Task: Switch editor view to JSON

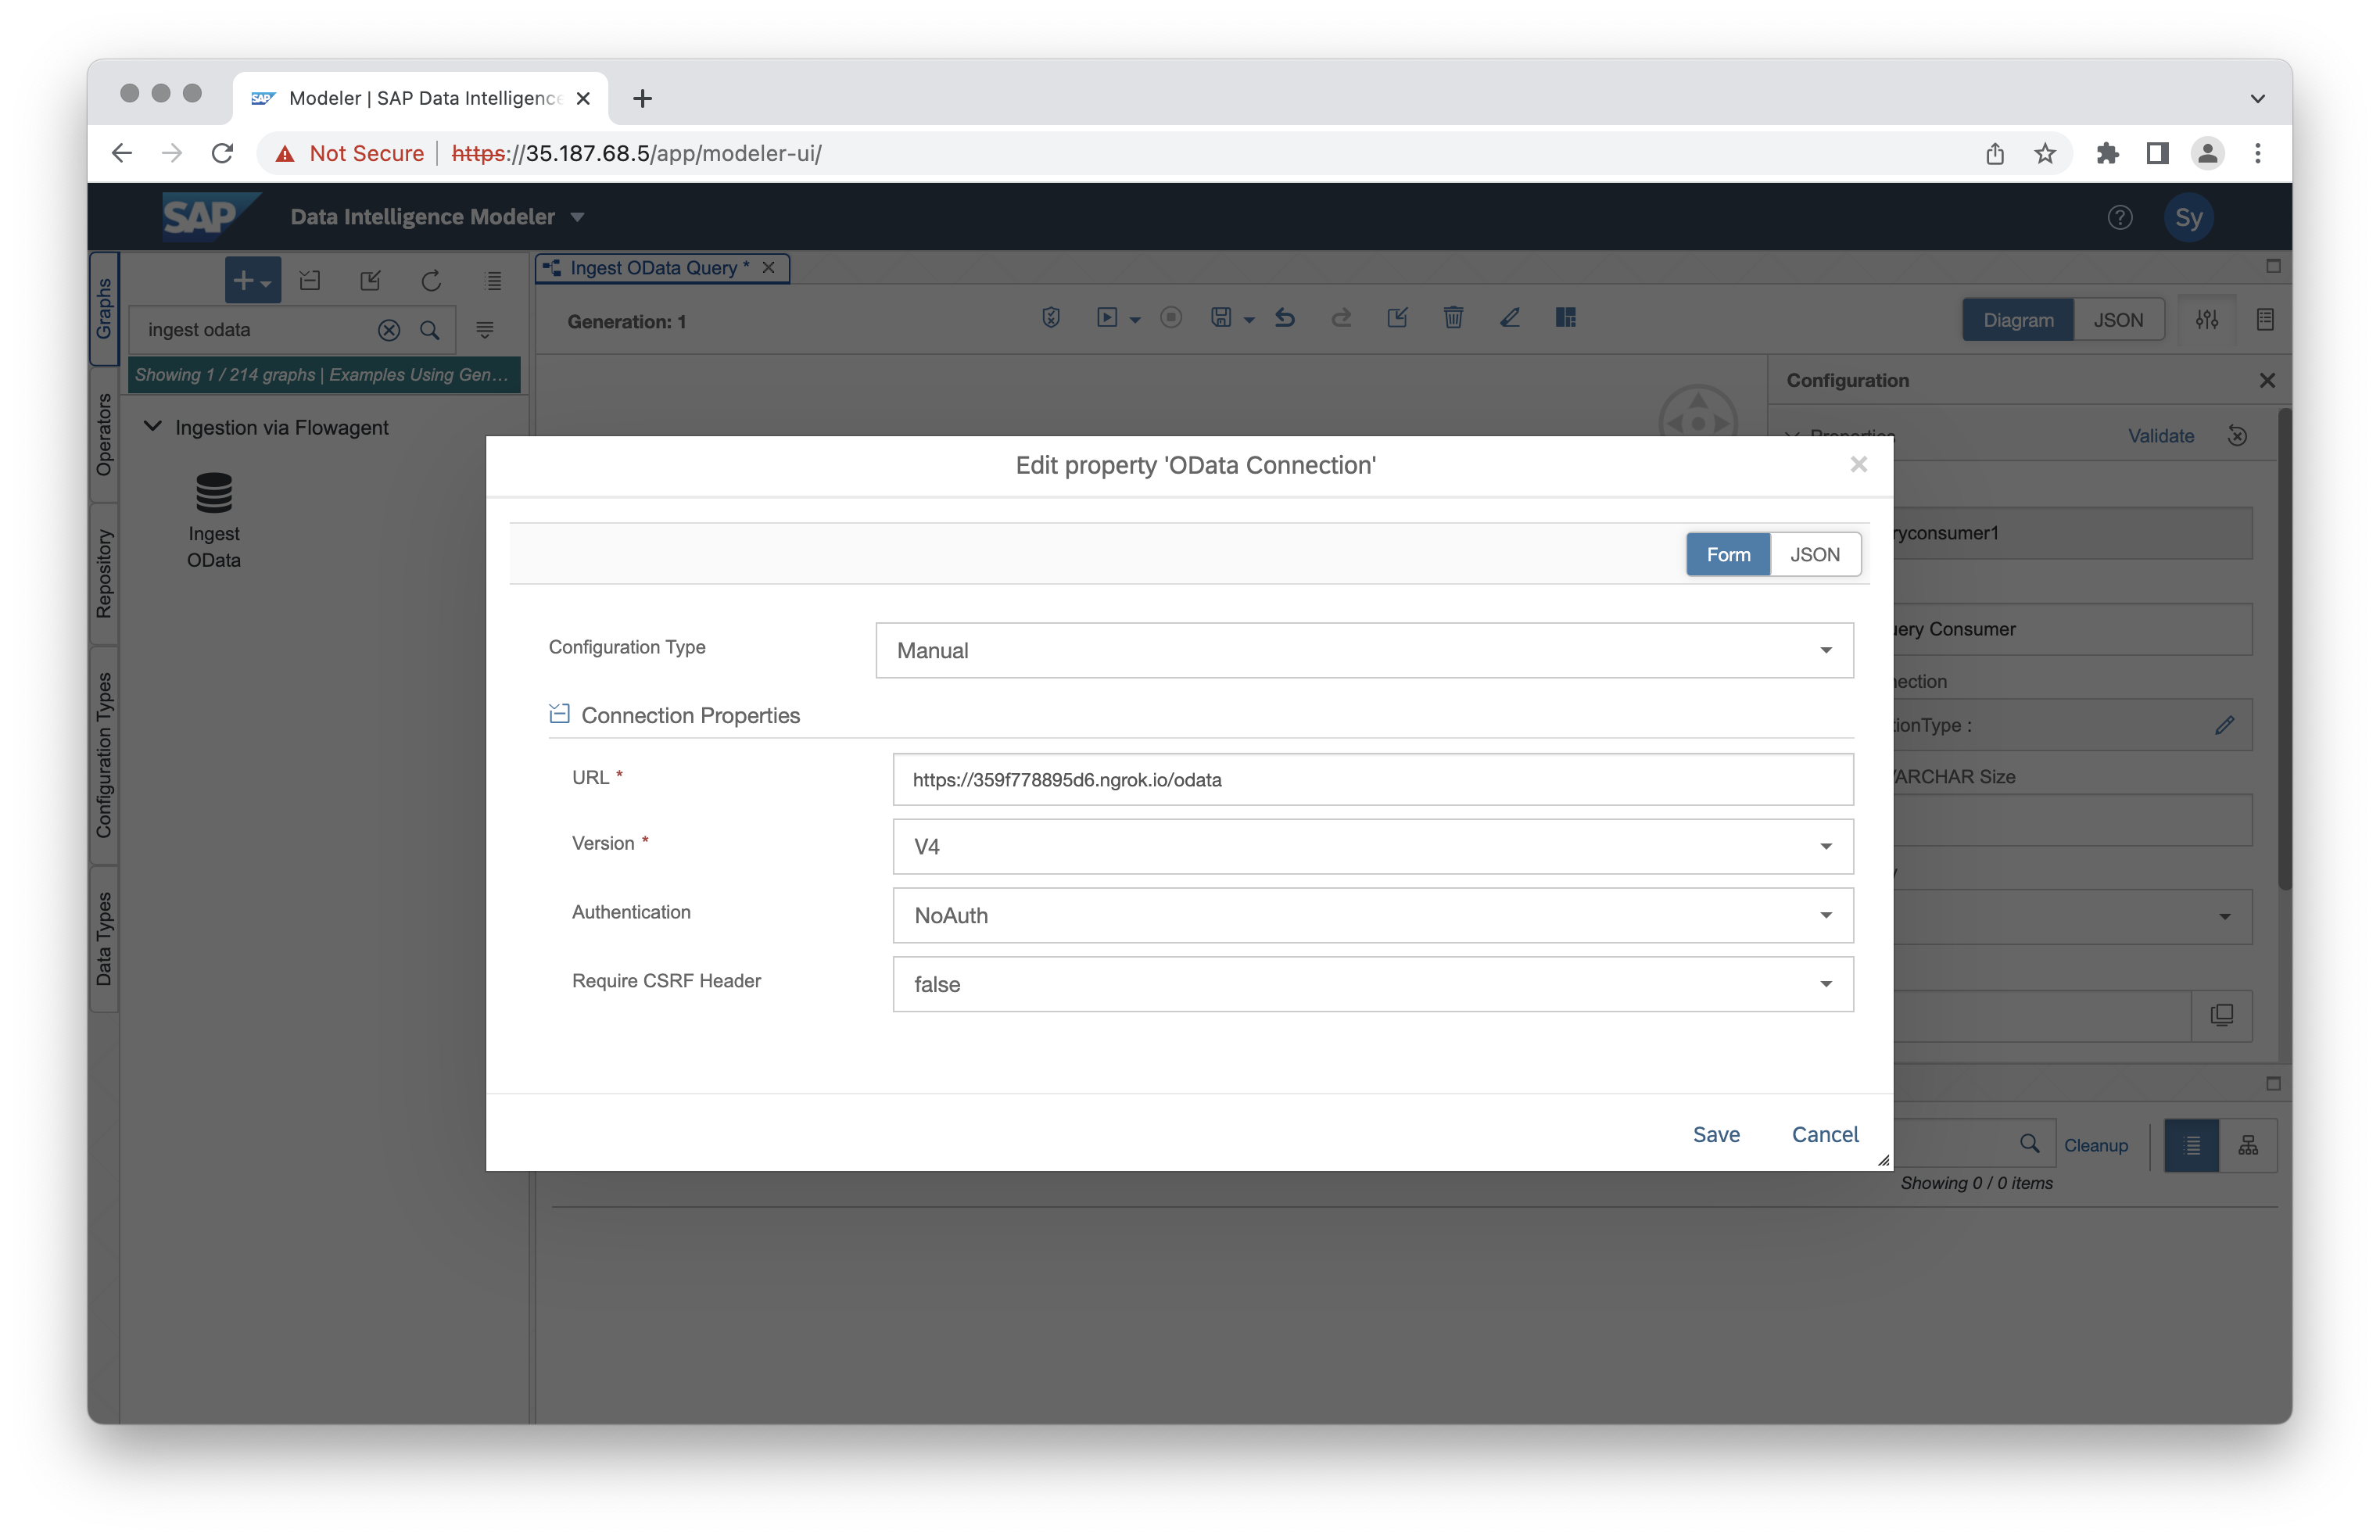Action: pyautogui.click(x=2119, y=319)
